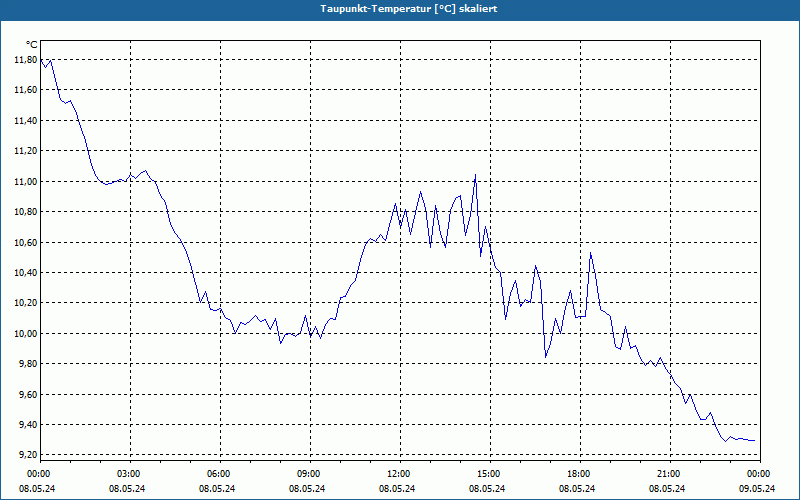The image size is (800, 500).
Task: Select the 9,60 y-axis value
Action: pyautogui.click(x=28, y=394)
